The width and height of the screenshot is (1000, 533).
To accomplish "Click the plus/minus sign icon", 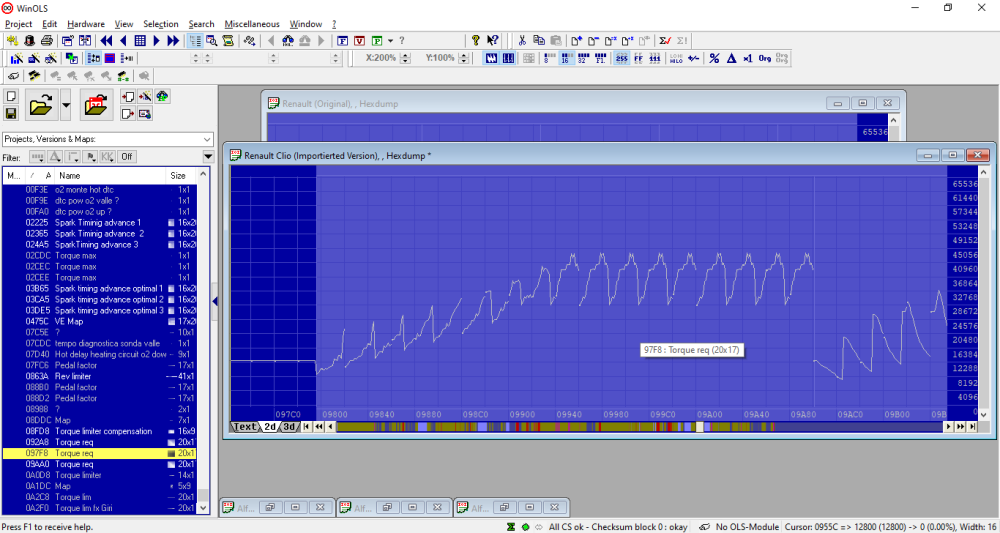I will (x=694, y=58).
